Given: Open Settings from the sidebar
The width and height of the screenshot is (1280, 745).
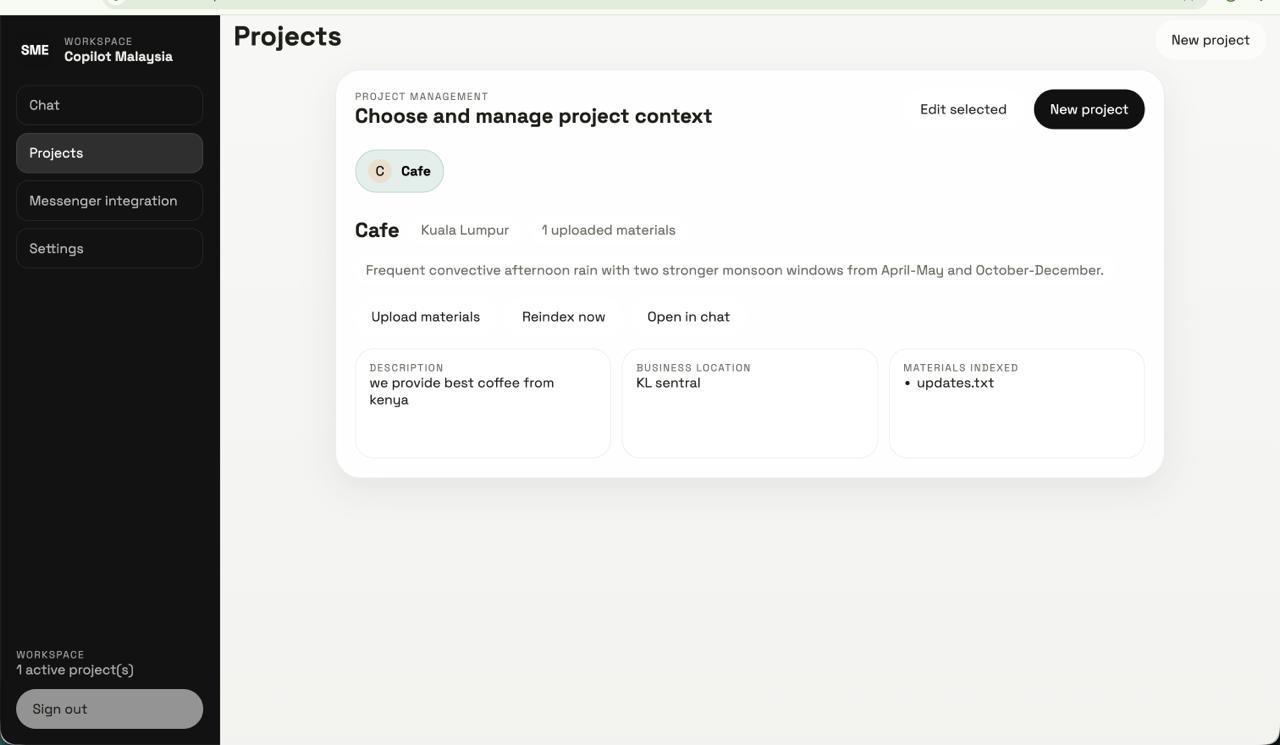Looking at the screenshot, I should (109, 249).
